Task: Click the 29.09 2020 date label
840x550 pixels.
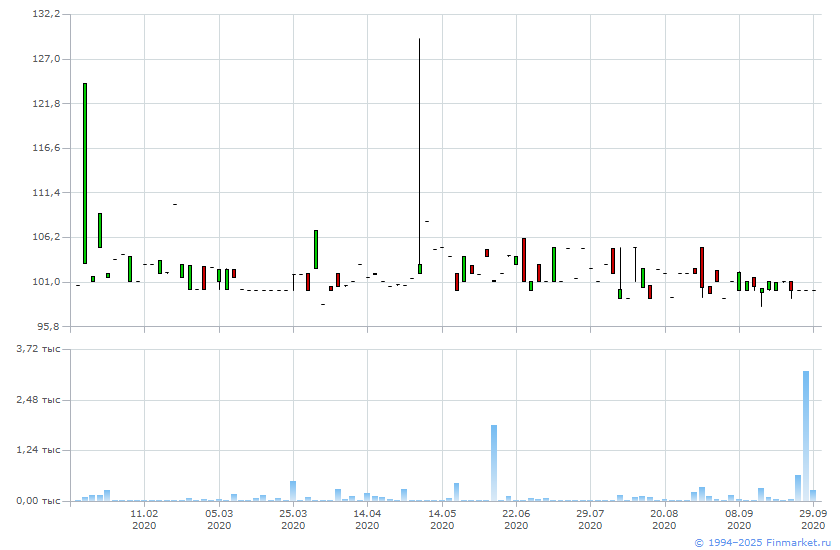Action: coord(813,519)
